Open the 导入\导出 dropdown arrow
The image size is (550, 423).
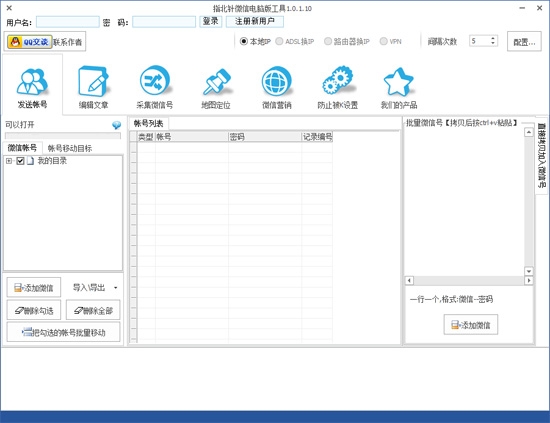tap(115, 288)
